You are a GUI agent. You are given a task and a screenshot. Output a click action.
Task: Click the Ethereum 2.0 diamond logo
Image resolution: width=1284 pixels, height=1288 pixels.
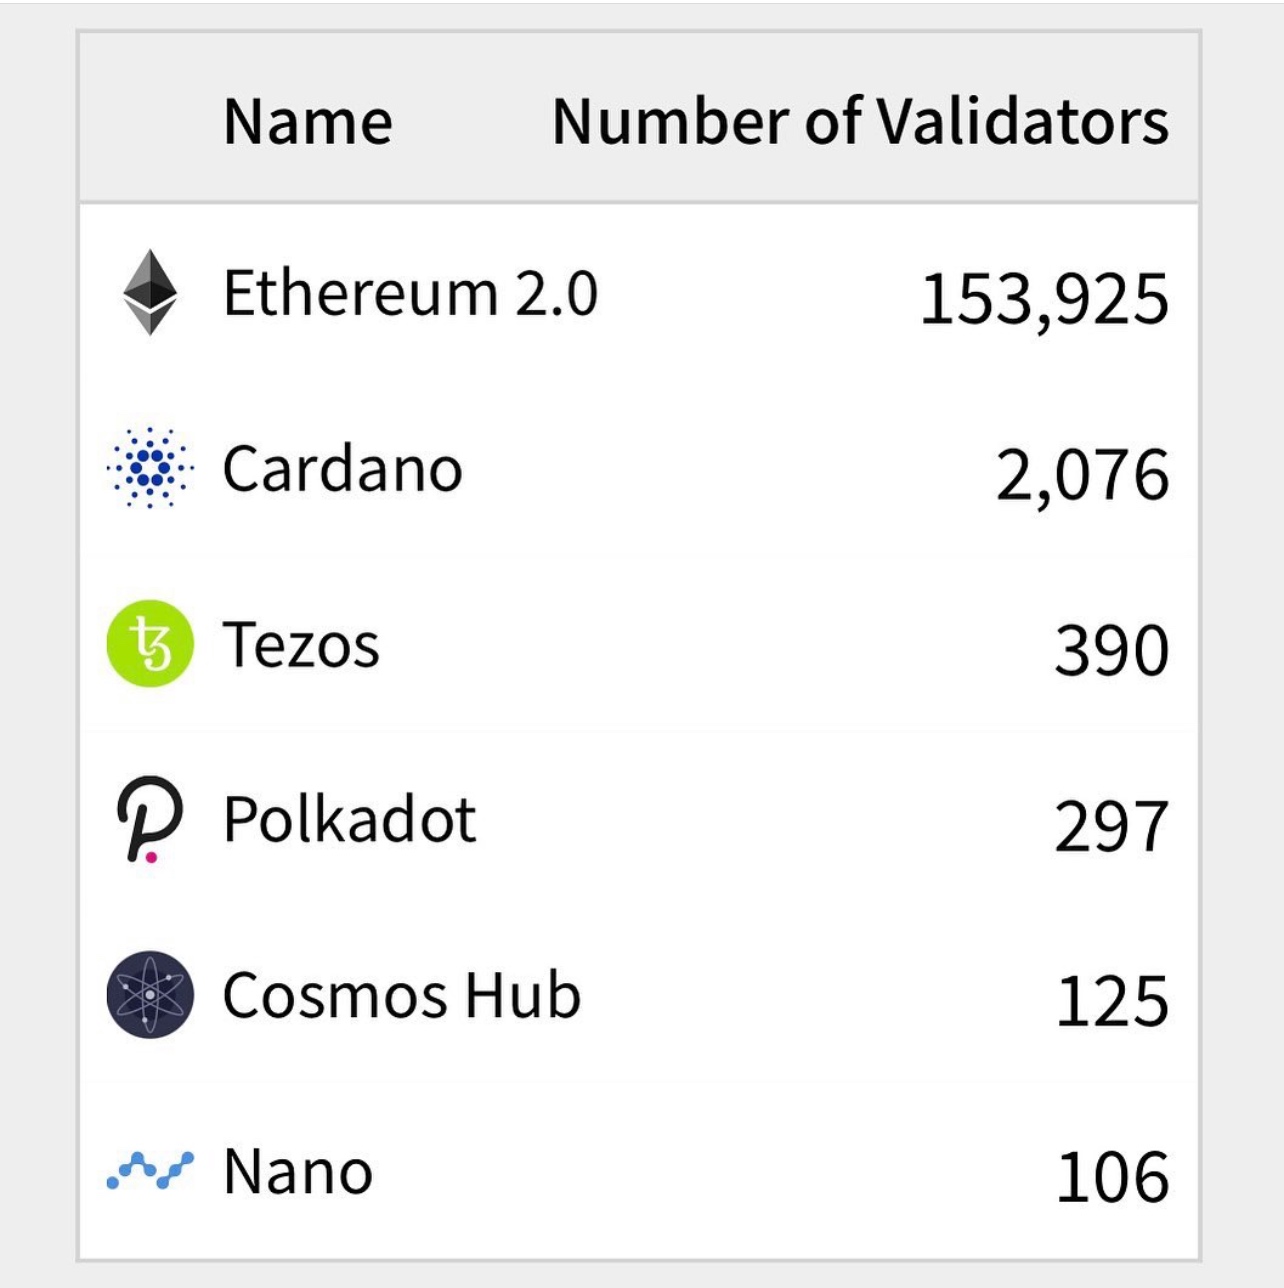coord(150,292)
